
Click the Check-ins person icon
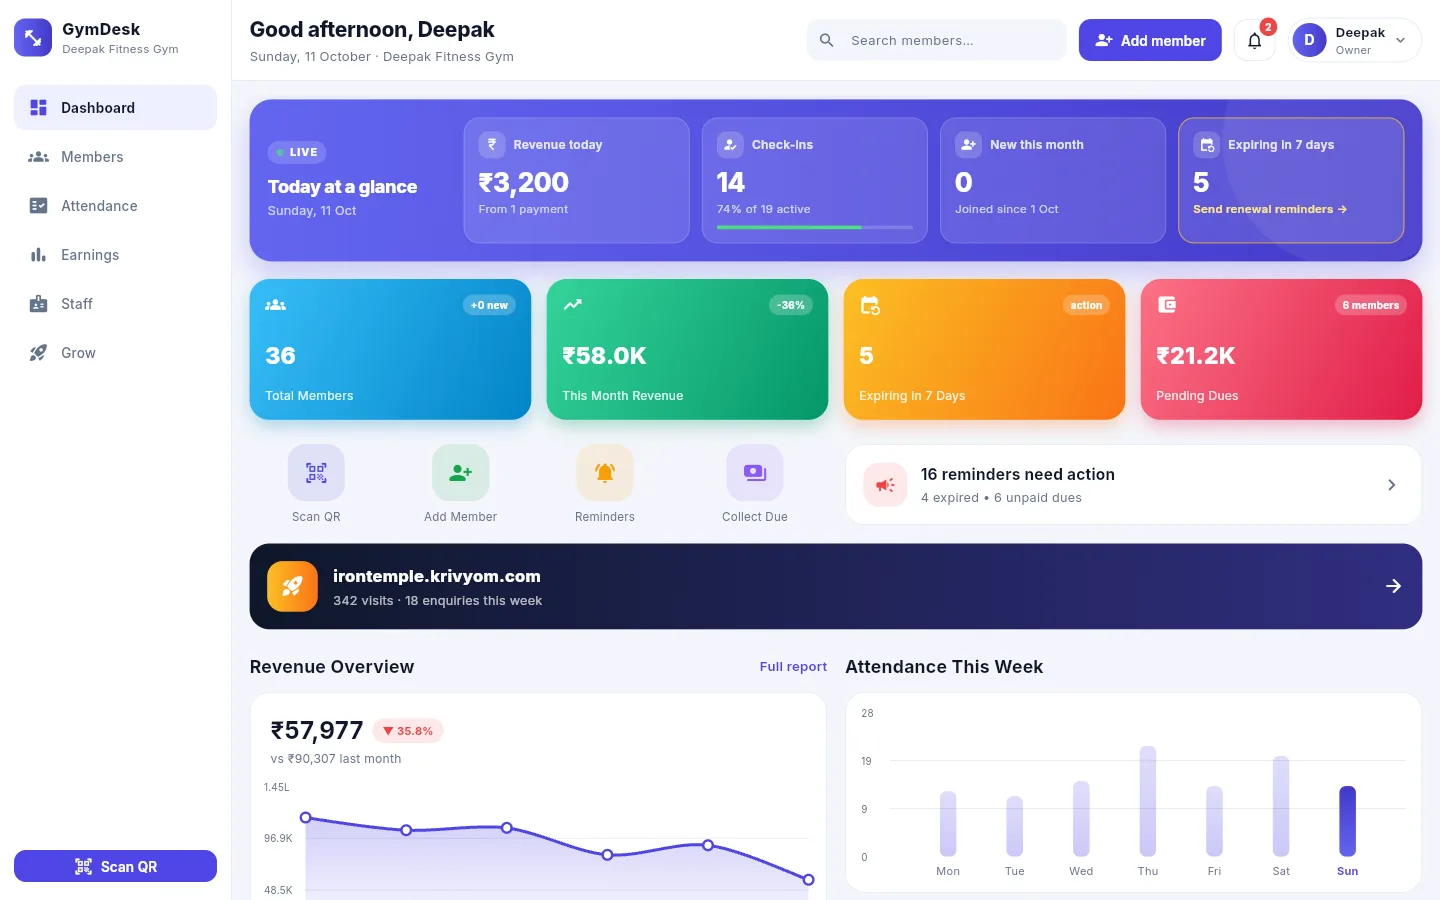click(730, 144)
